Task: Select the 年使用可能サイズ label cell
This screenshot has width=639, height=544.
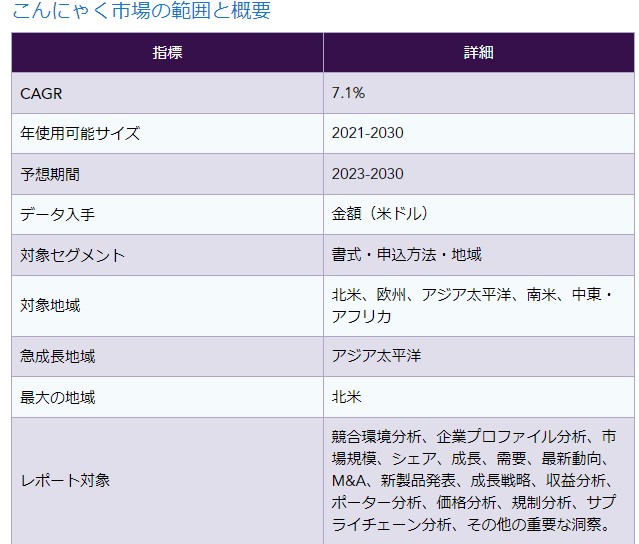Action: click(80, 133)
